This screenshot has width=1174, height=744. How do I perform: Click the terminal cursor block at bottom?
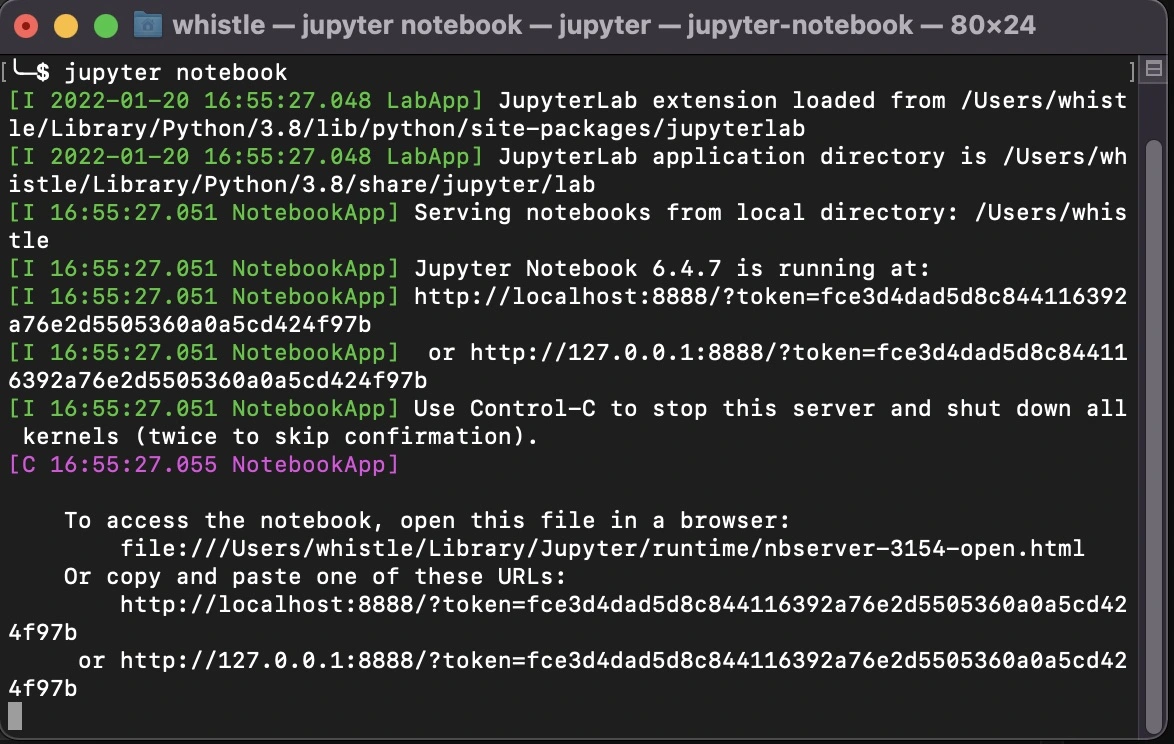[x=15, y=716]
